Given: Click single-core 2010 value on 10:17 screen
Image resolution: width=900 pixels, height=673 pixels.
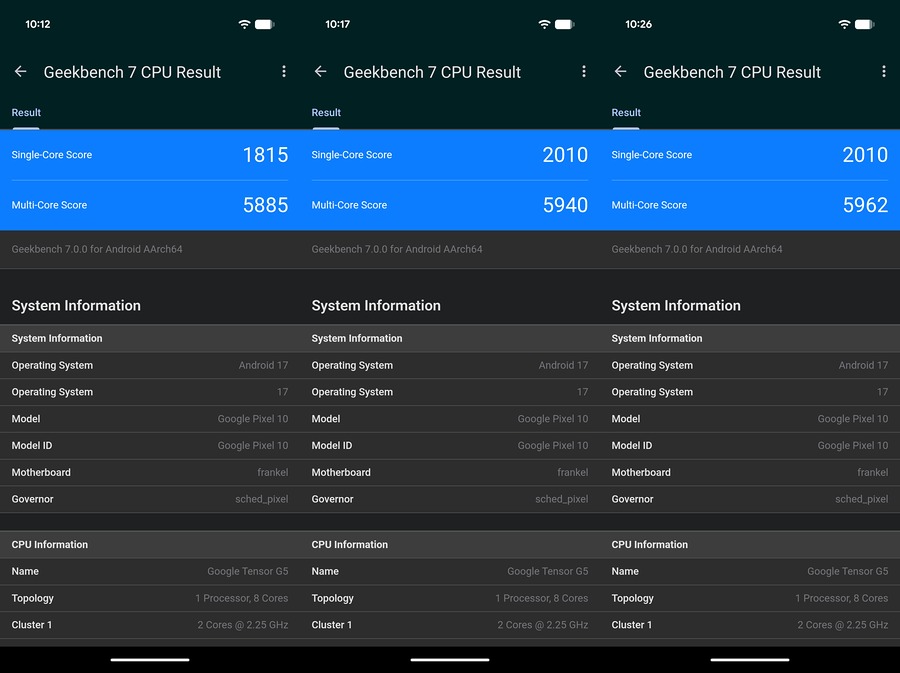Looking at the screenshot, I should point(565,155).
